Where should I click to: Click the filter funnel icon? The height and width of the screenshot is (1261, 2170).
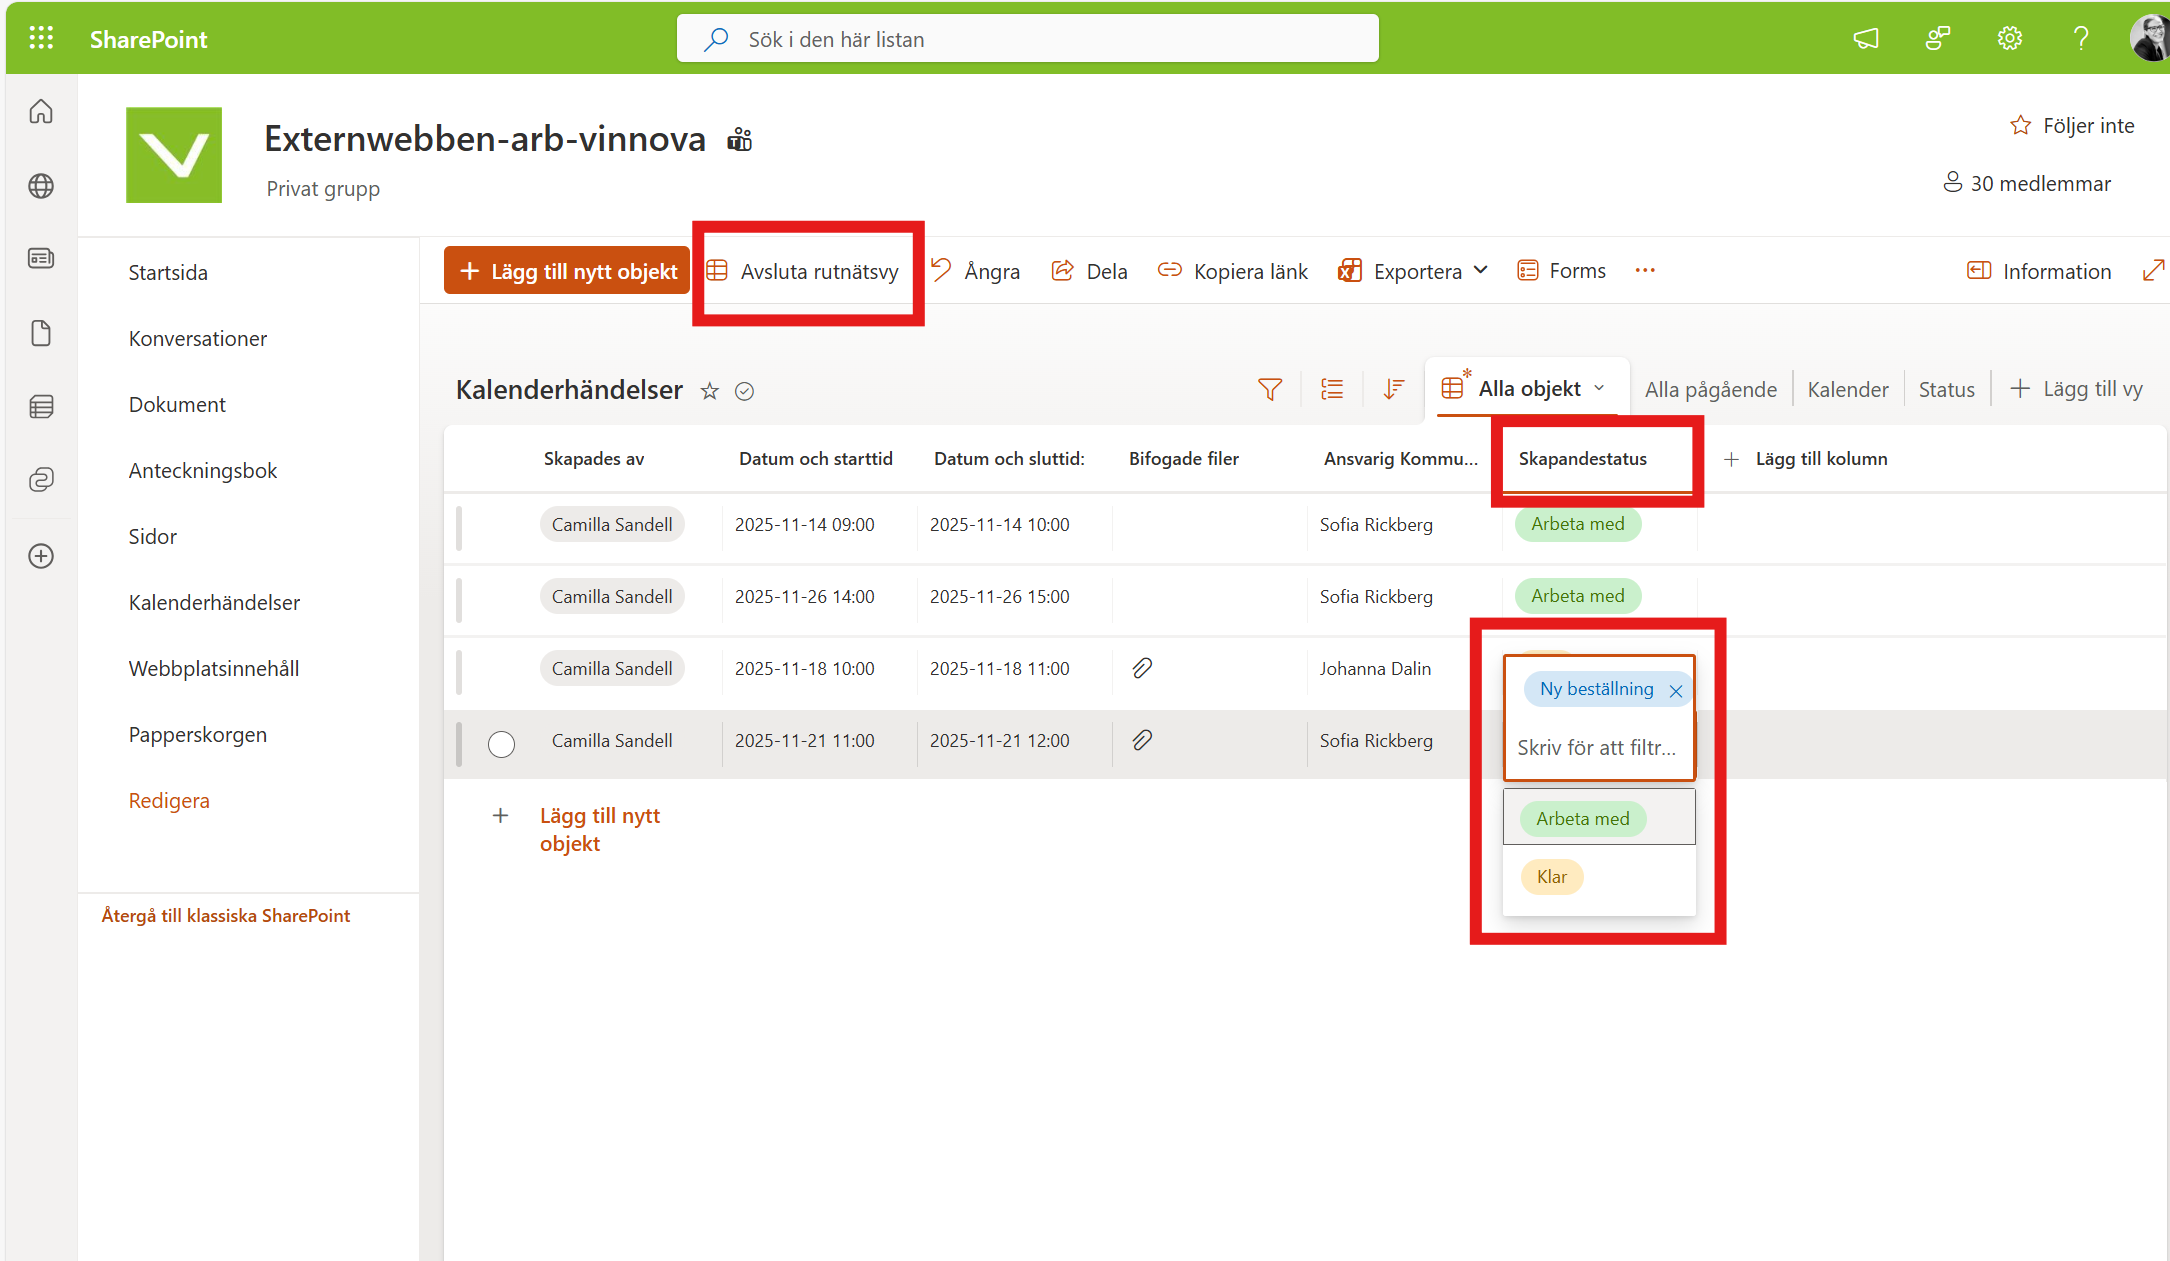pyautogui.click(x=1269, y=389)
